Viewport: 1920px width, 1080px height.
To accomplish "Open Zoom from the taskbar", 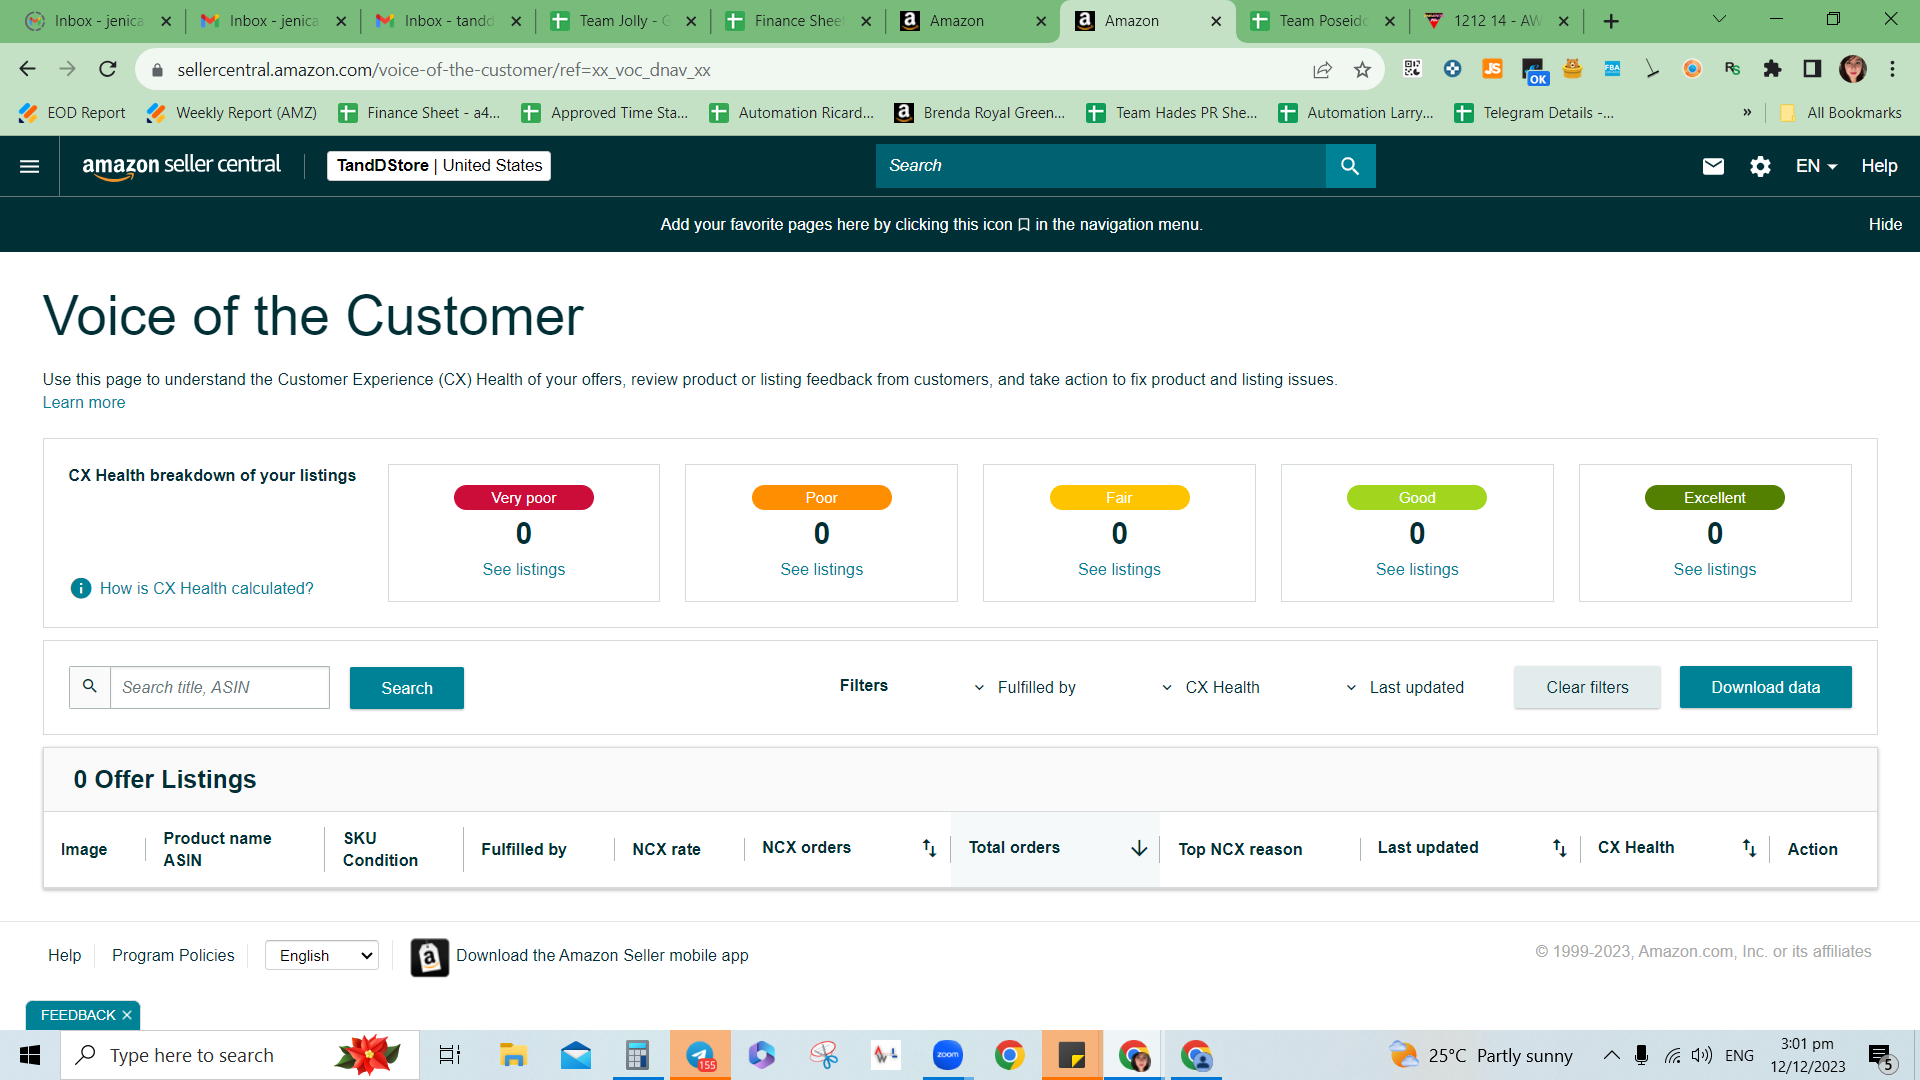I will pos(947,1055).
